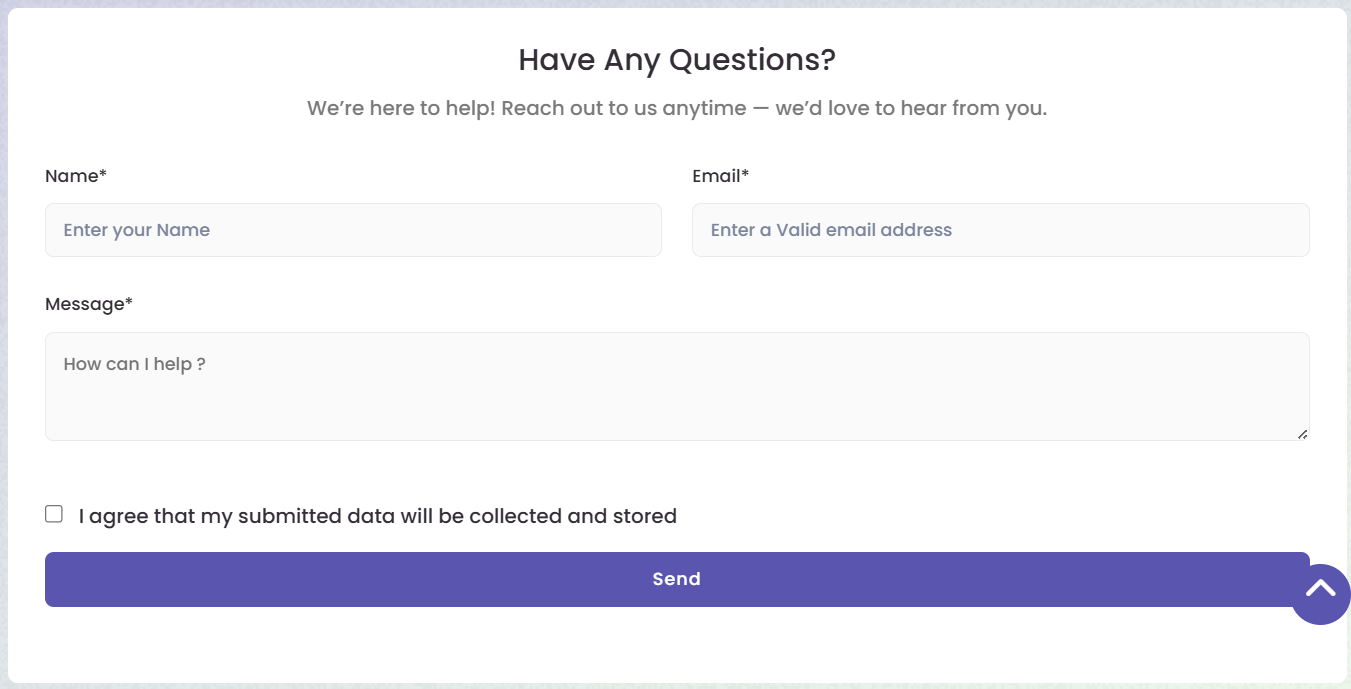The width and height of the screenshot is (1351, 689).
Task: Click into the "Enter a Valid email address" field
Action: 1000,230
